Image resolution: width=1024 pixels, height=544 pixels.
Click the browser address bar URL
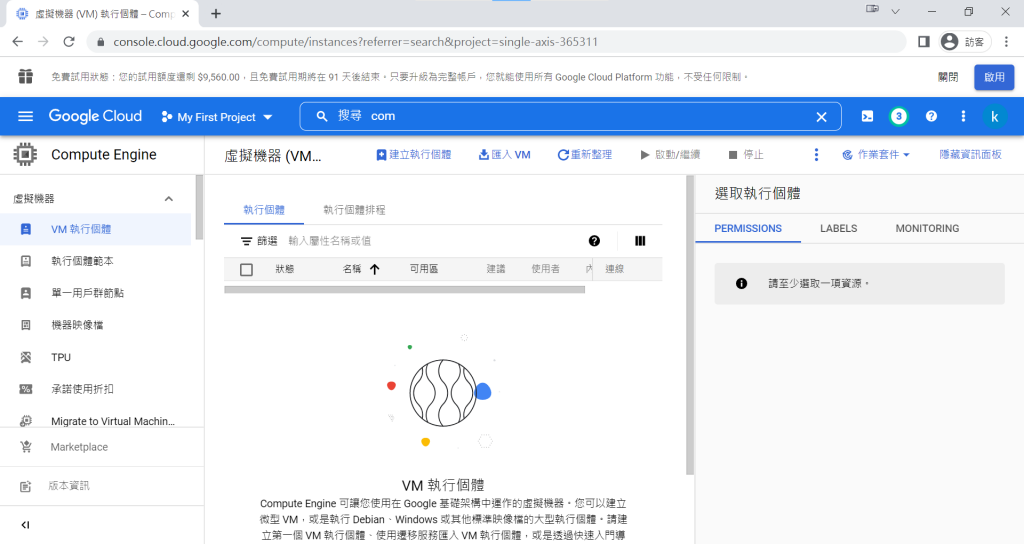(x=355, y=42)
